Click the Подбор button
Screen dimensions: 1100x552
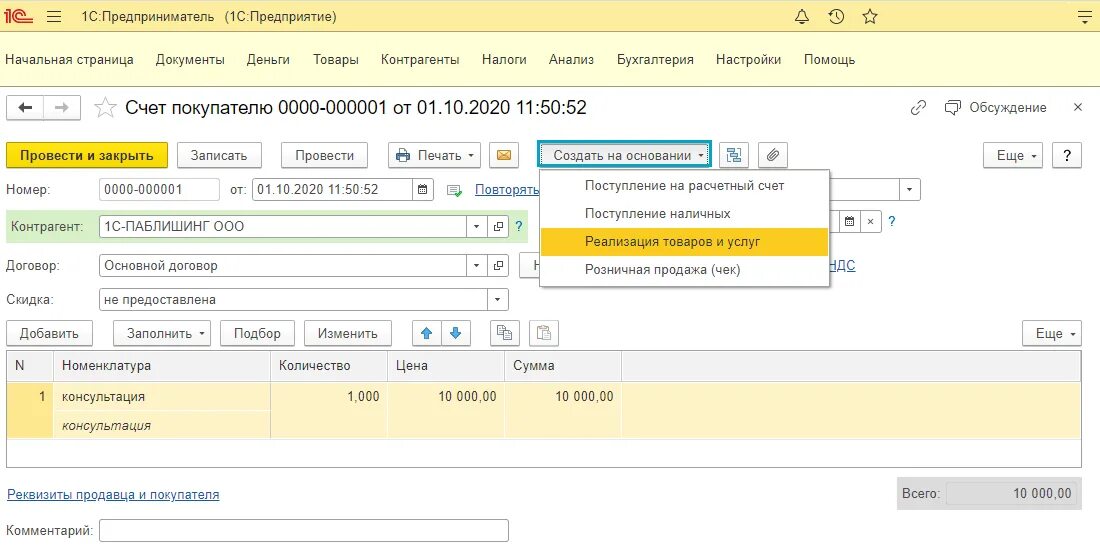point(257,333)
